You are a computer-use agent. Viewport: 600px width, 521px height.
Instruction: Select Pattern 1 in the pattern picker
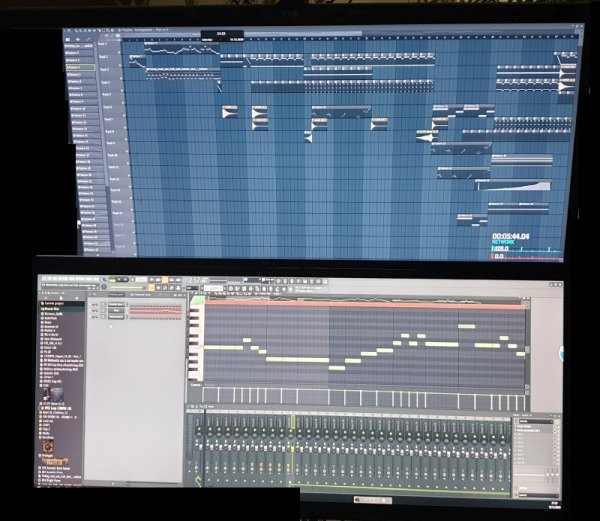tap(78, 47)
